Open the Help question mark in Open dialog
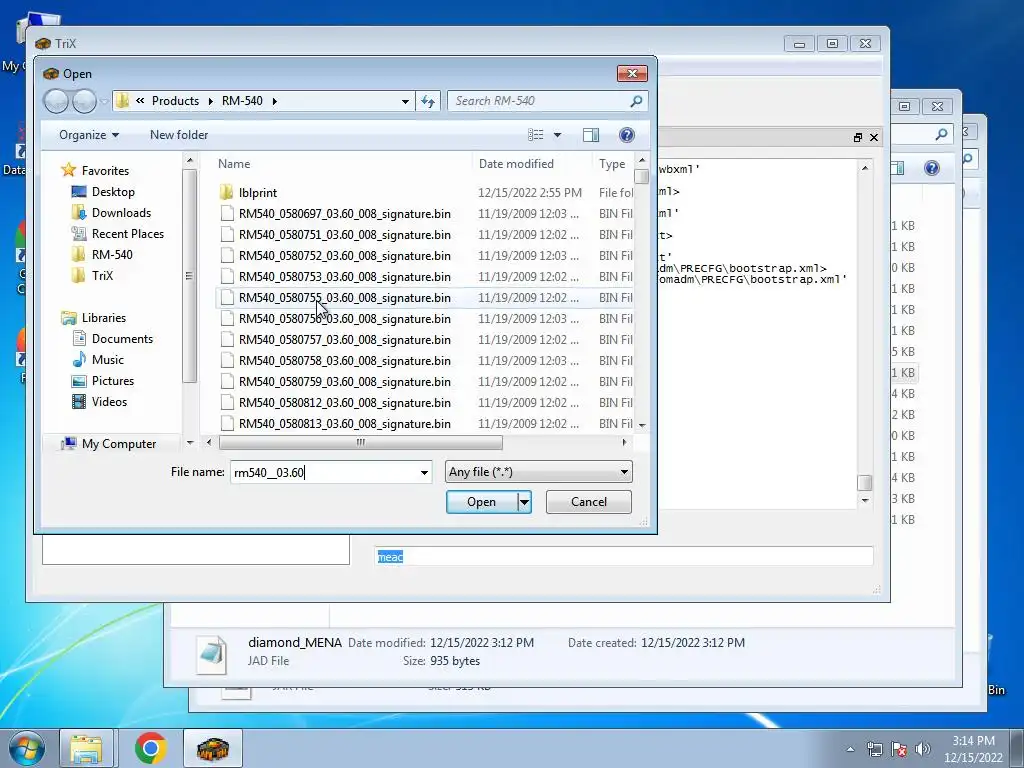Image resolution: width=1024 pixels, height=768 pixels. [626, 135]
